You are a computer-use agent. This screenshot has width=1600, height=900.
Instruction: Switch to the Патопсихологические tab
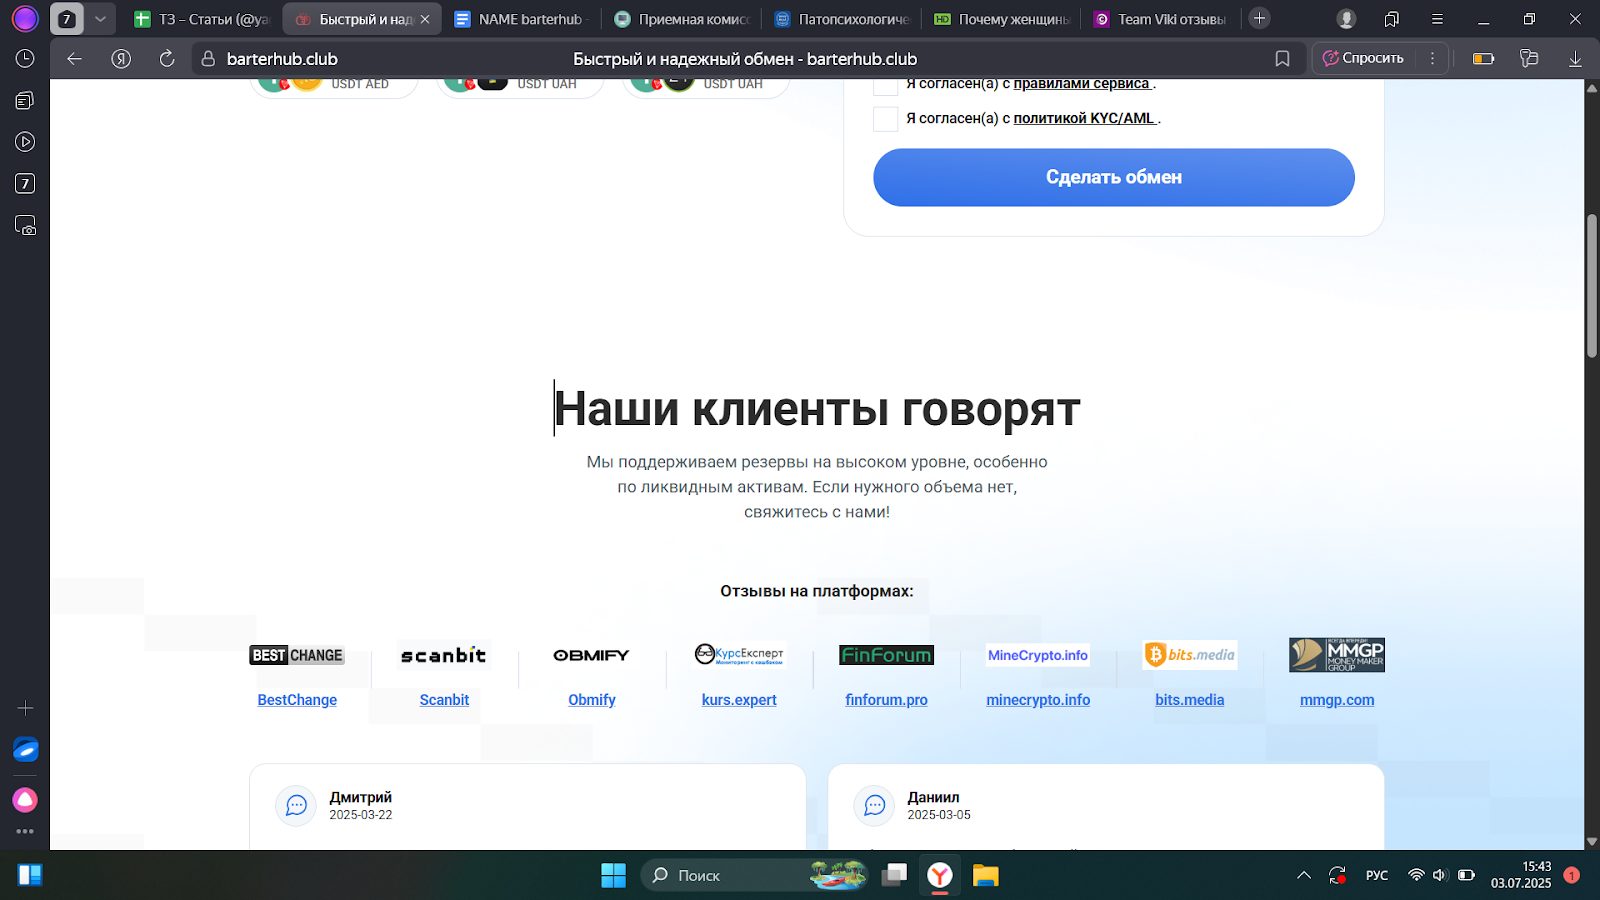click(x=842, y=19)
